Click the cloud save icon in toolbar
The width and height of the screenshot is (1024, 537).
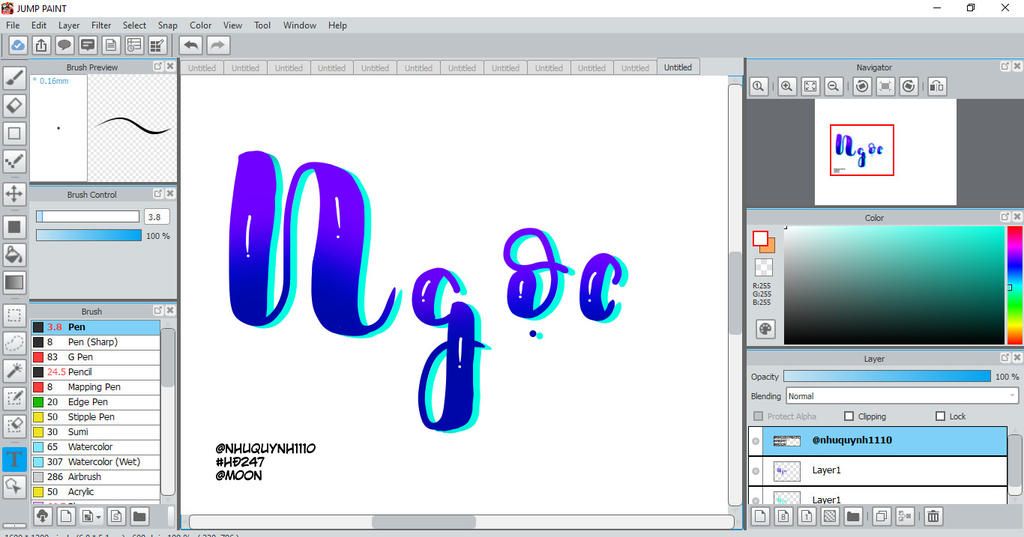18,45
